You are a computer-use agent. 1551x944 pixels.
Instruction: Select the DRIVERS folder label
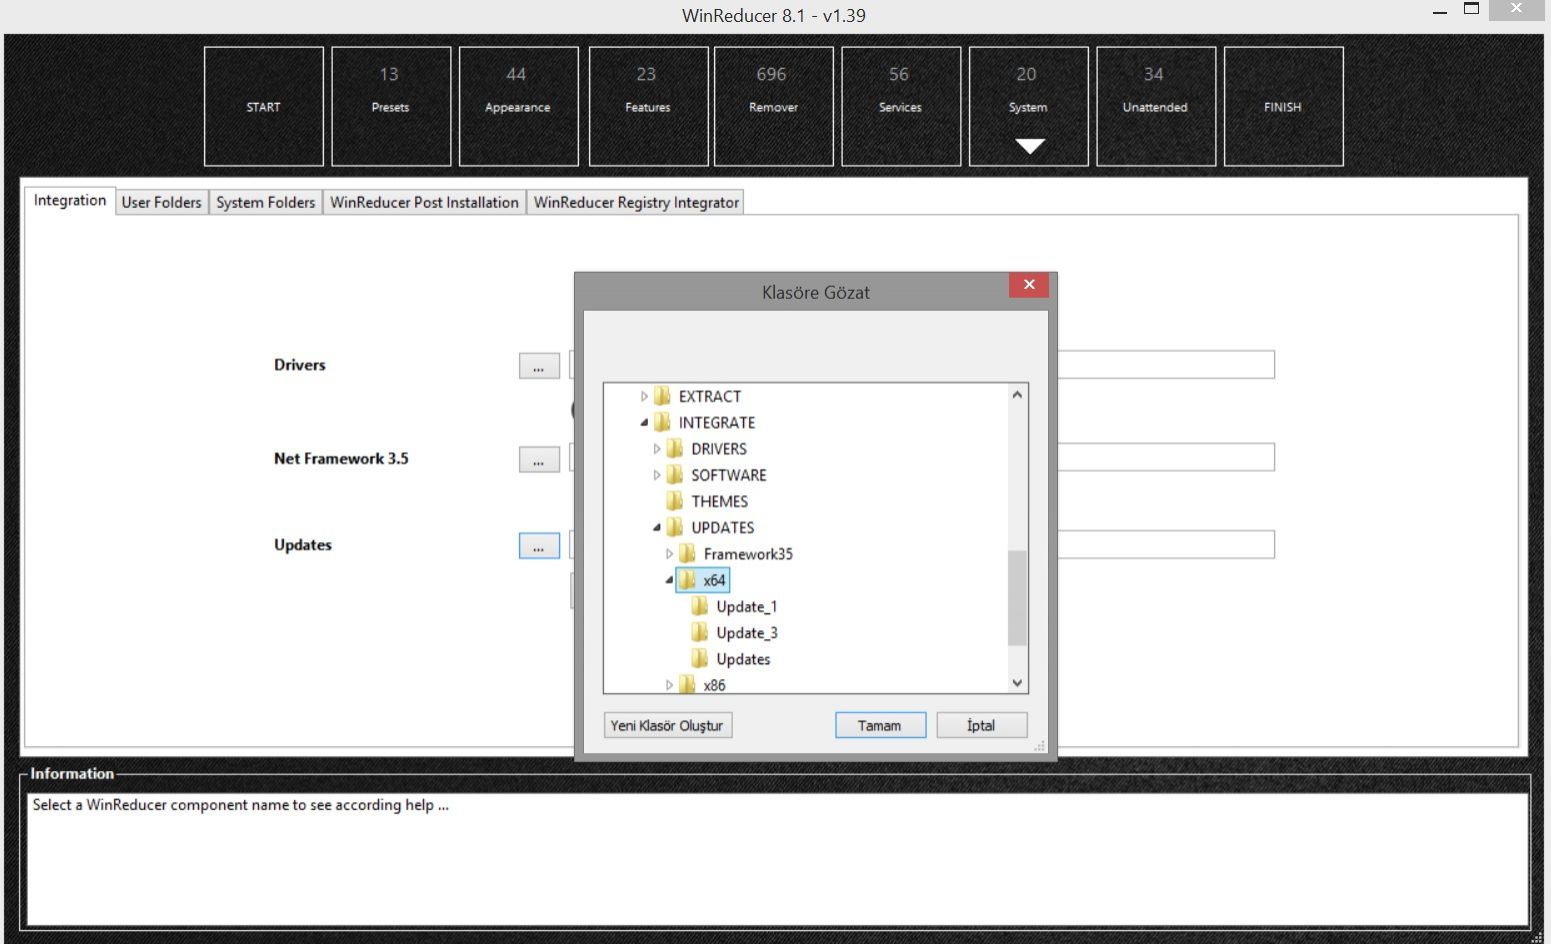click(x=719, y=448)
